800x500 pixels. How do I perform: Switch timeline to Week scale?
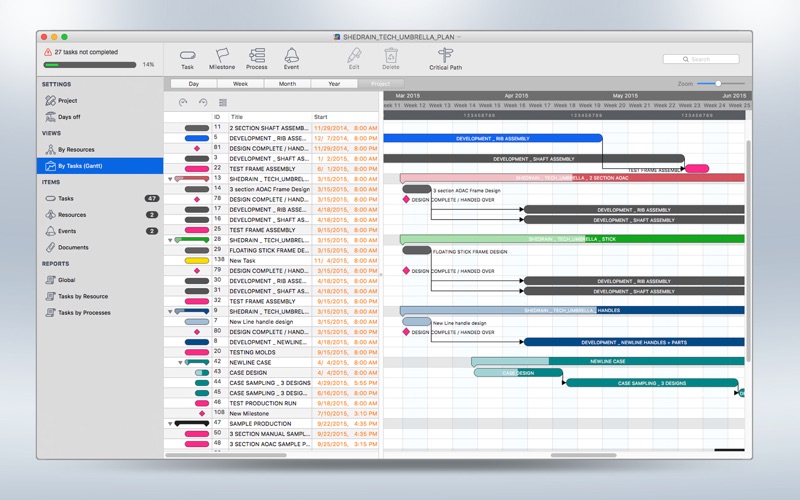(240, 84)
